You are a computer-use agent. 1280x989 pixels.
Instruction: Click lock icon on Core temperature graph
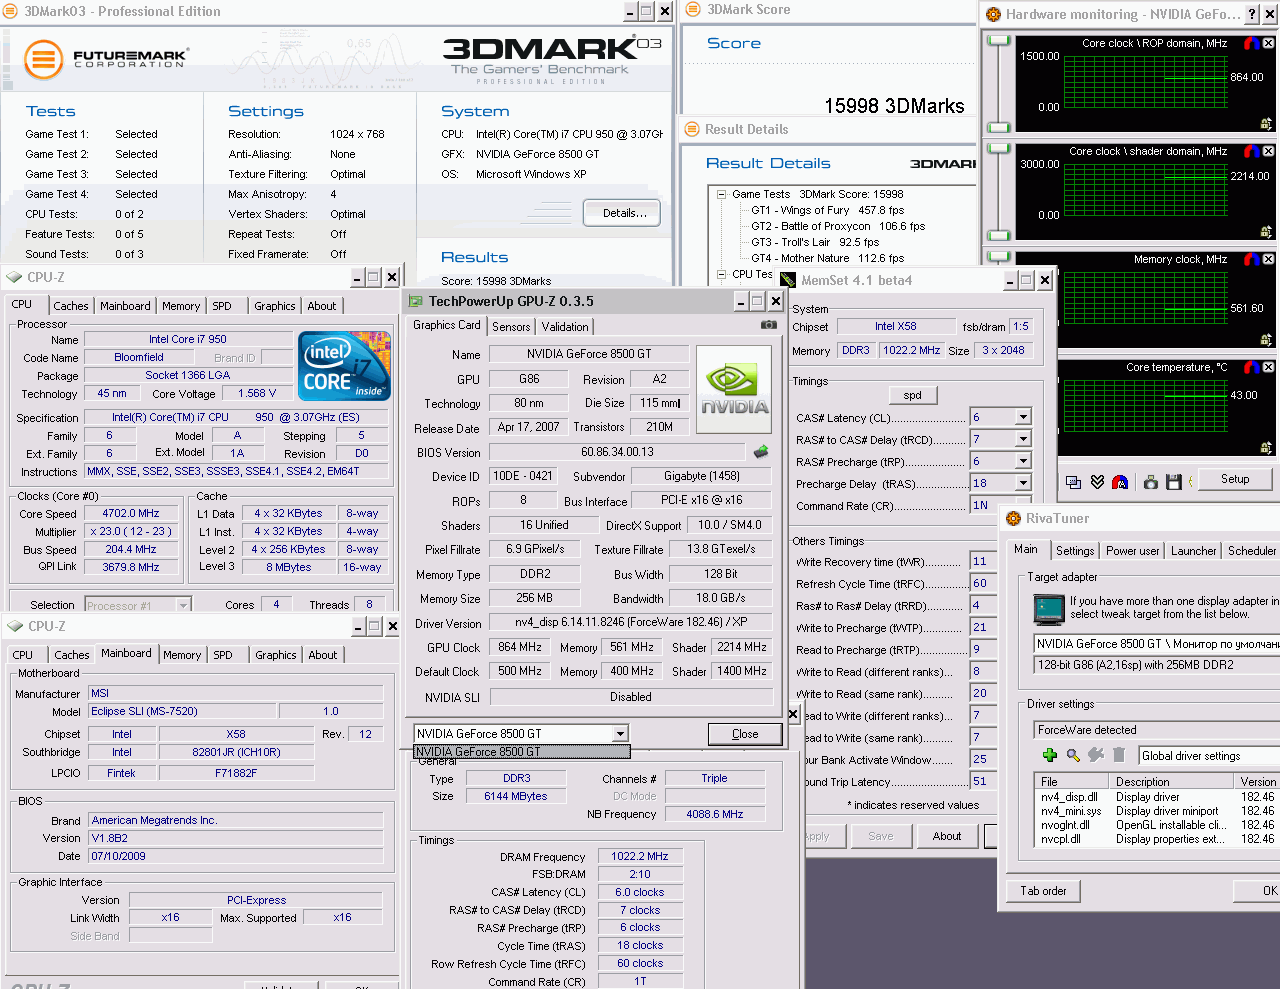(1266, 448)
